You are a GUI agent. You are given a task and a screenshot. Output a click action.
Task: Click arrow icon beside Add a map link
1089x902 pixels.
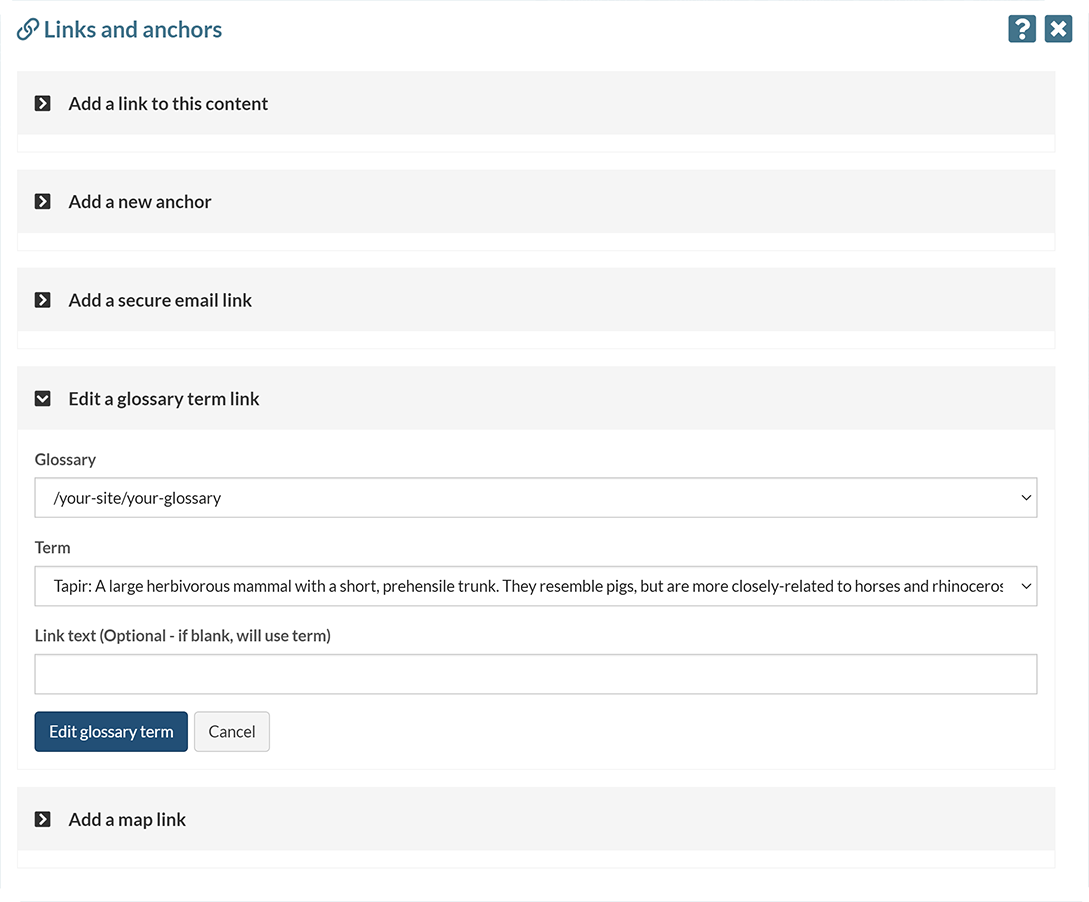point(43,819)
